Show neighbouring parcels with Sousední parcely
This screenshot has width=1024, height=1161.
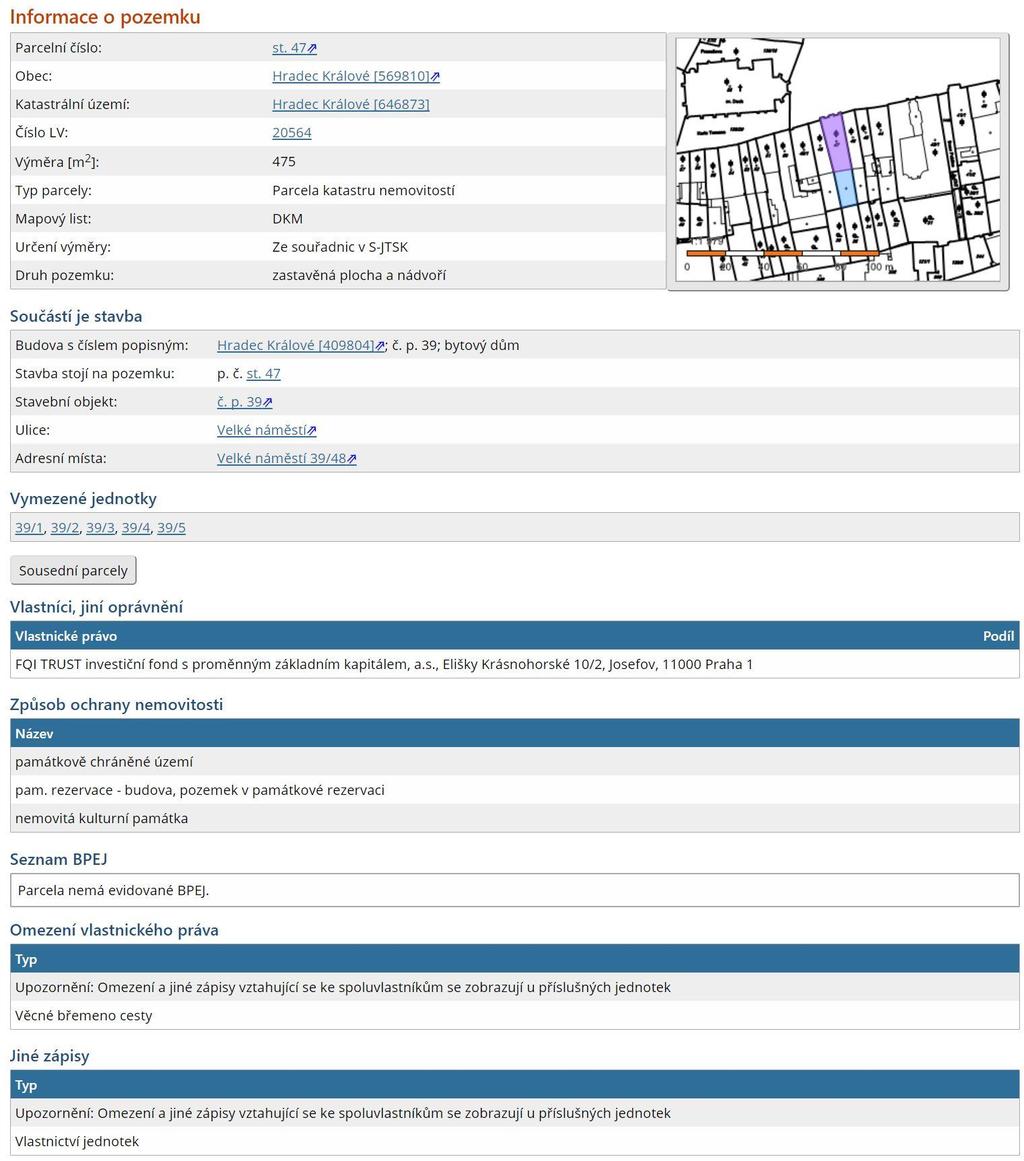click(73, 571)
